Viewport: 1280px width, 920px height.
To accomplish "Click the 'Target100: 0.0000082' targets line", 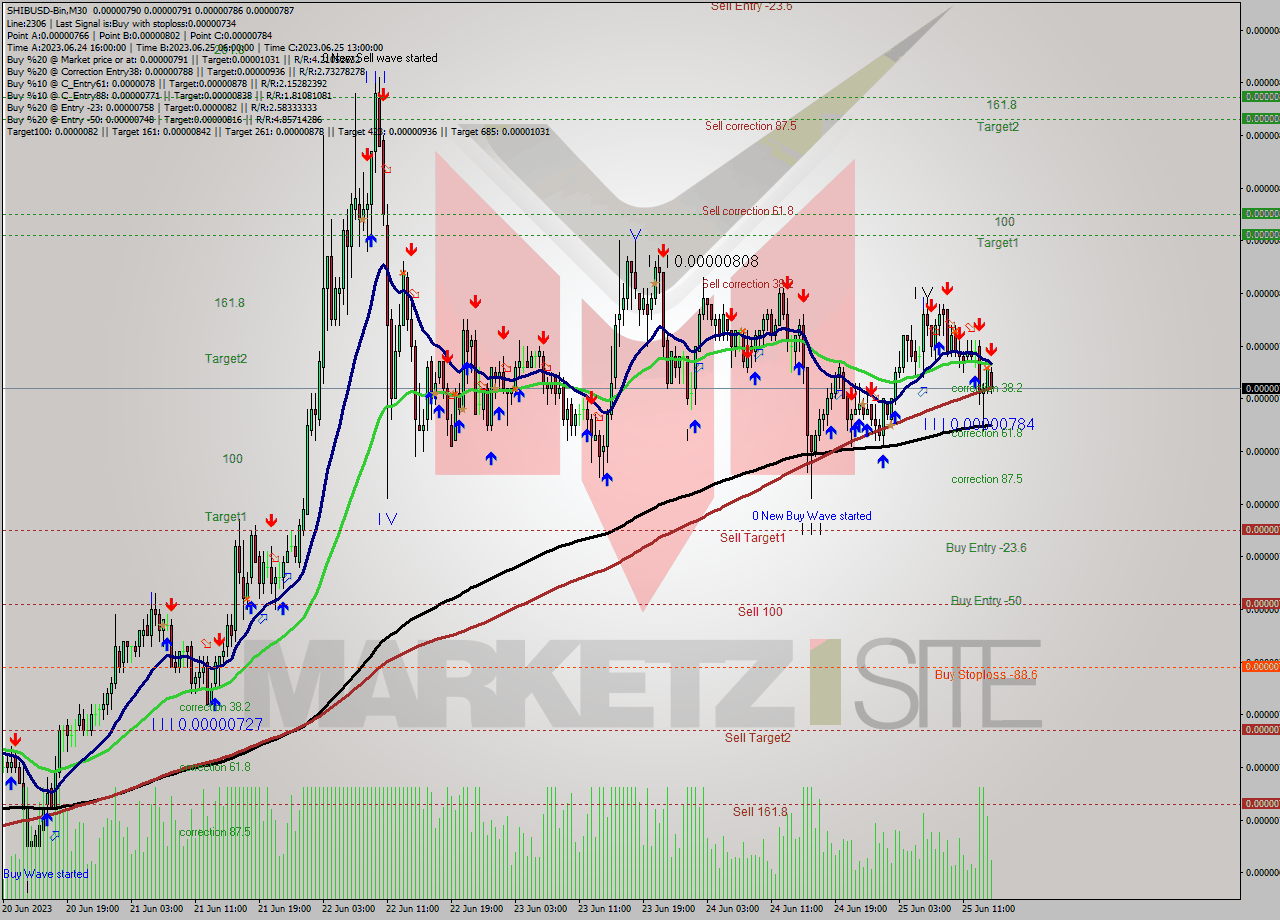I will tap(278, 131).
